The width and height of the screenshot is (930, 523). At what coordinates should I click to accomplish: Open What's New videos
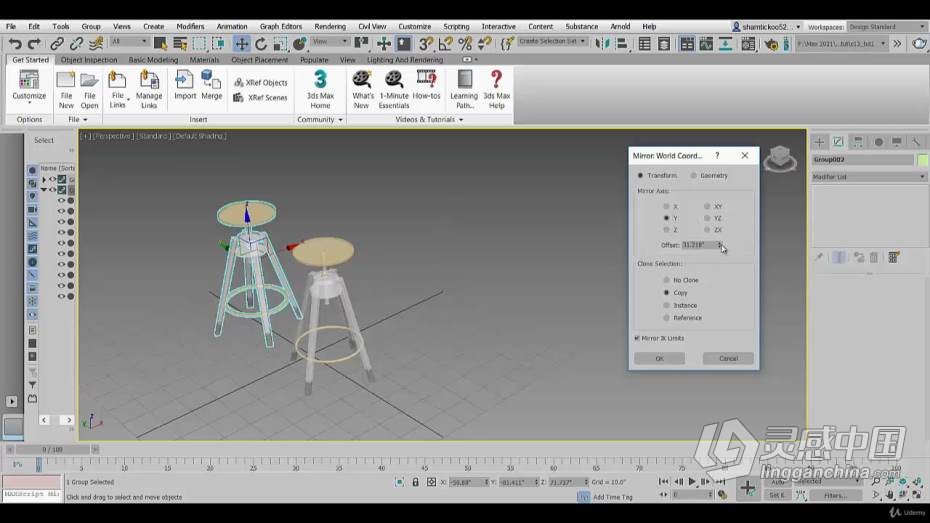[362, 90]
